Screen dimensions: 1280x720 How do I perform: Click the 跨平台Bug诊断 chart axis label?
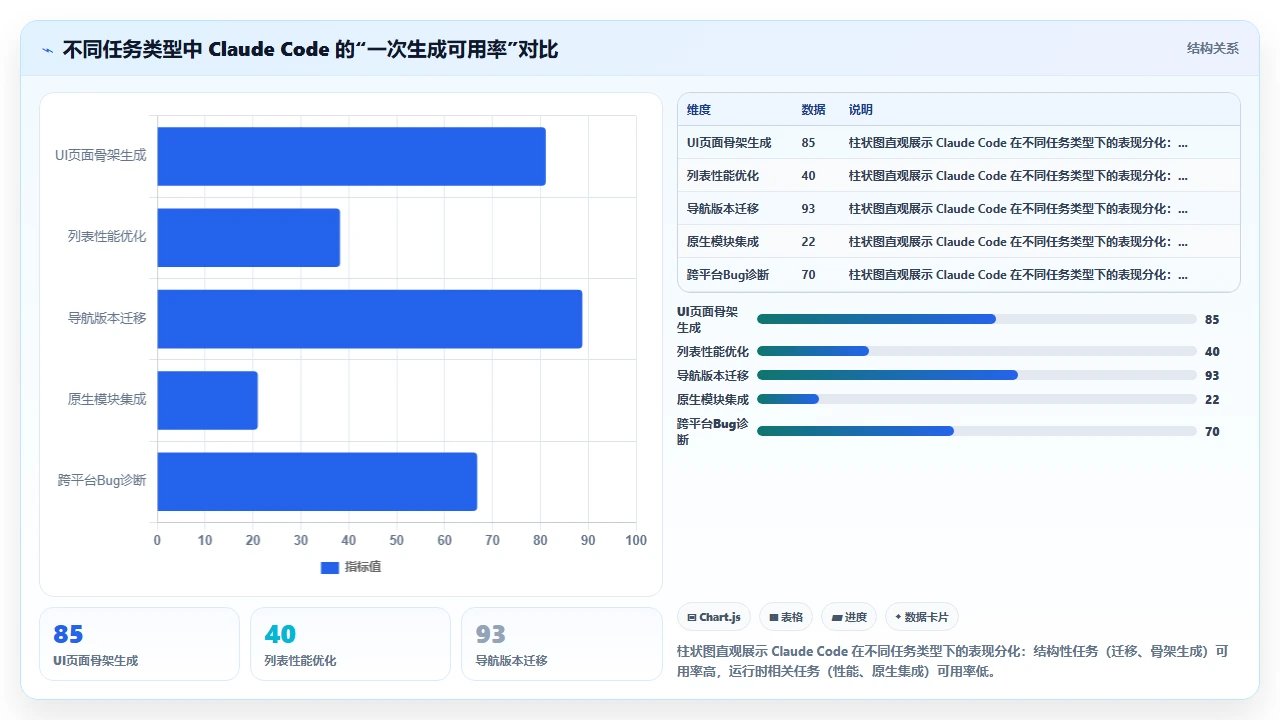[x=102, y=481]
